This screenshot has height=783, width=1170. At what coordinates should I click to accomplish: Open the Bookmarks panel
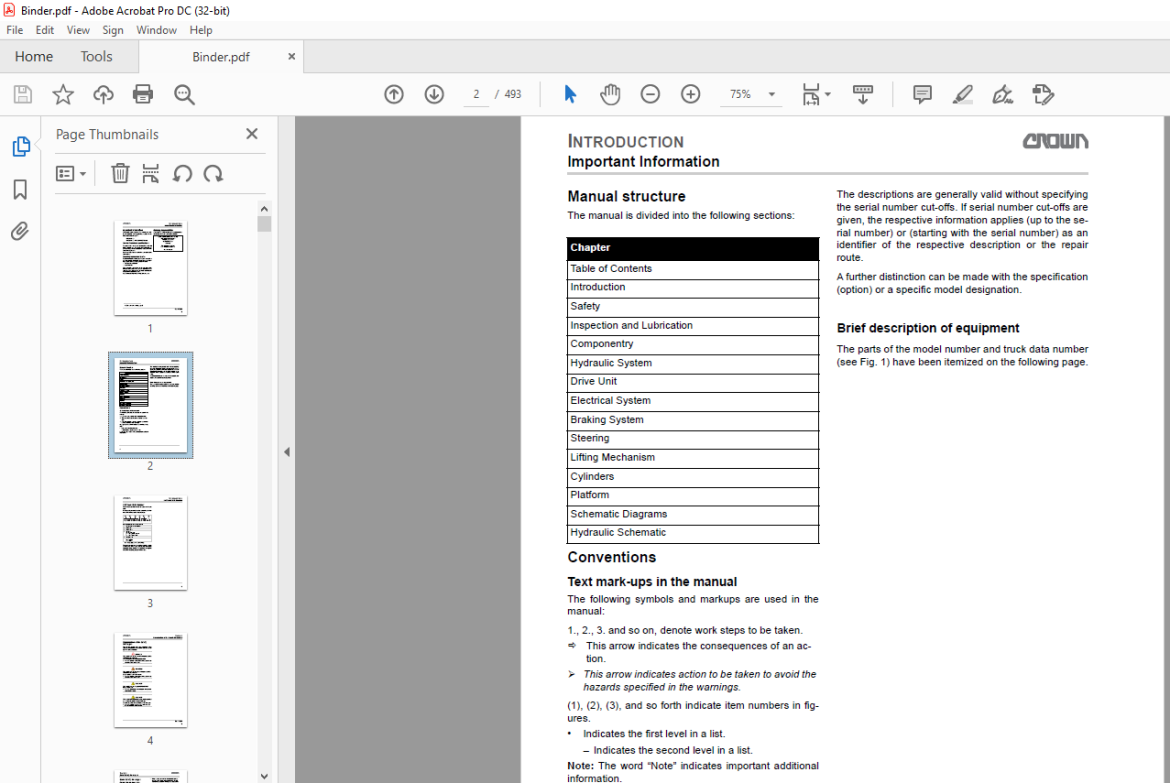(x=20, y=190)
